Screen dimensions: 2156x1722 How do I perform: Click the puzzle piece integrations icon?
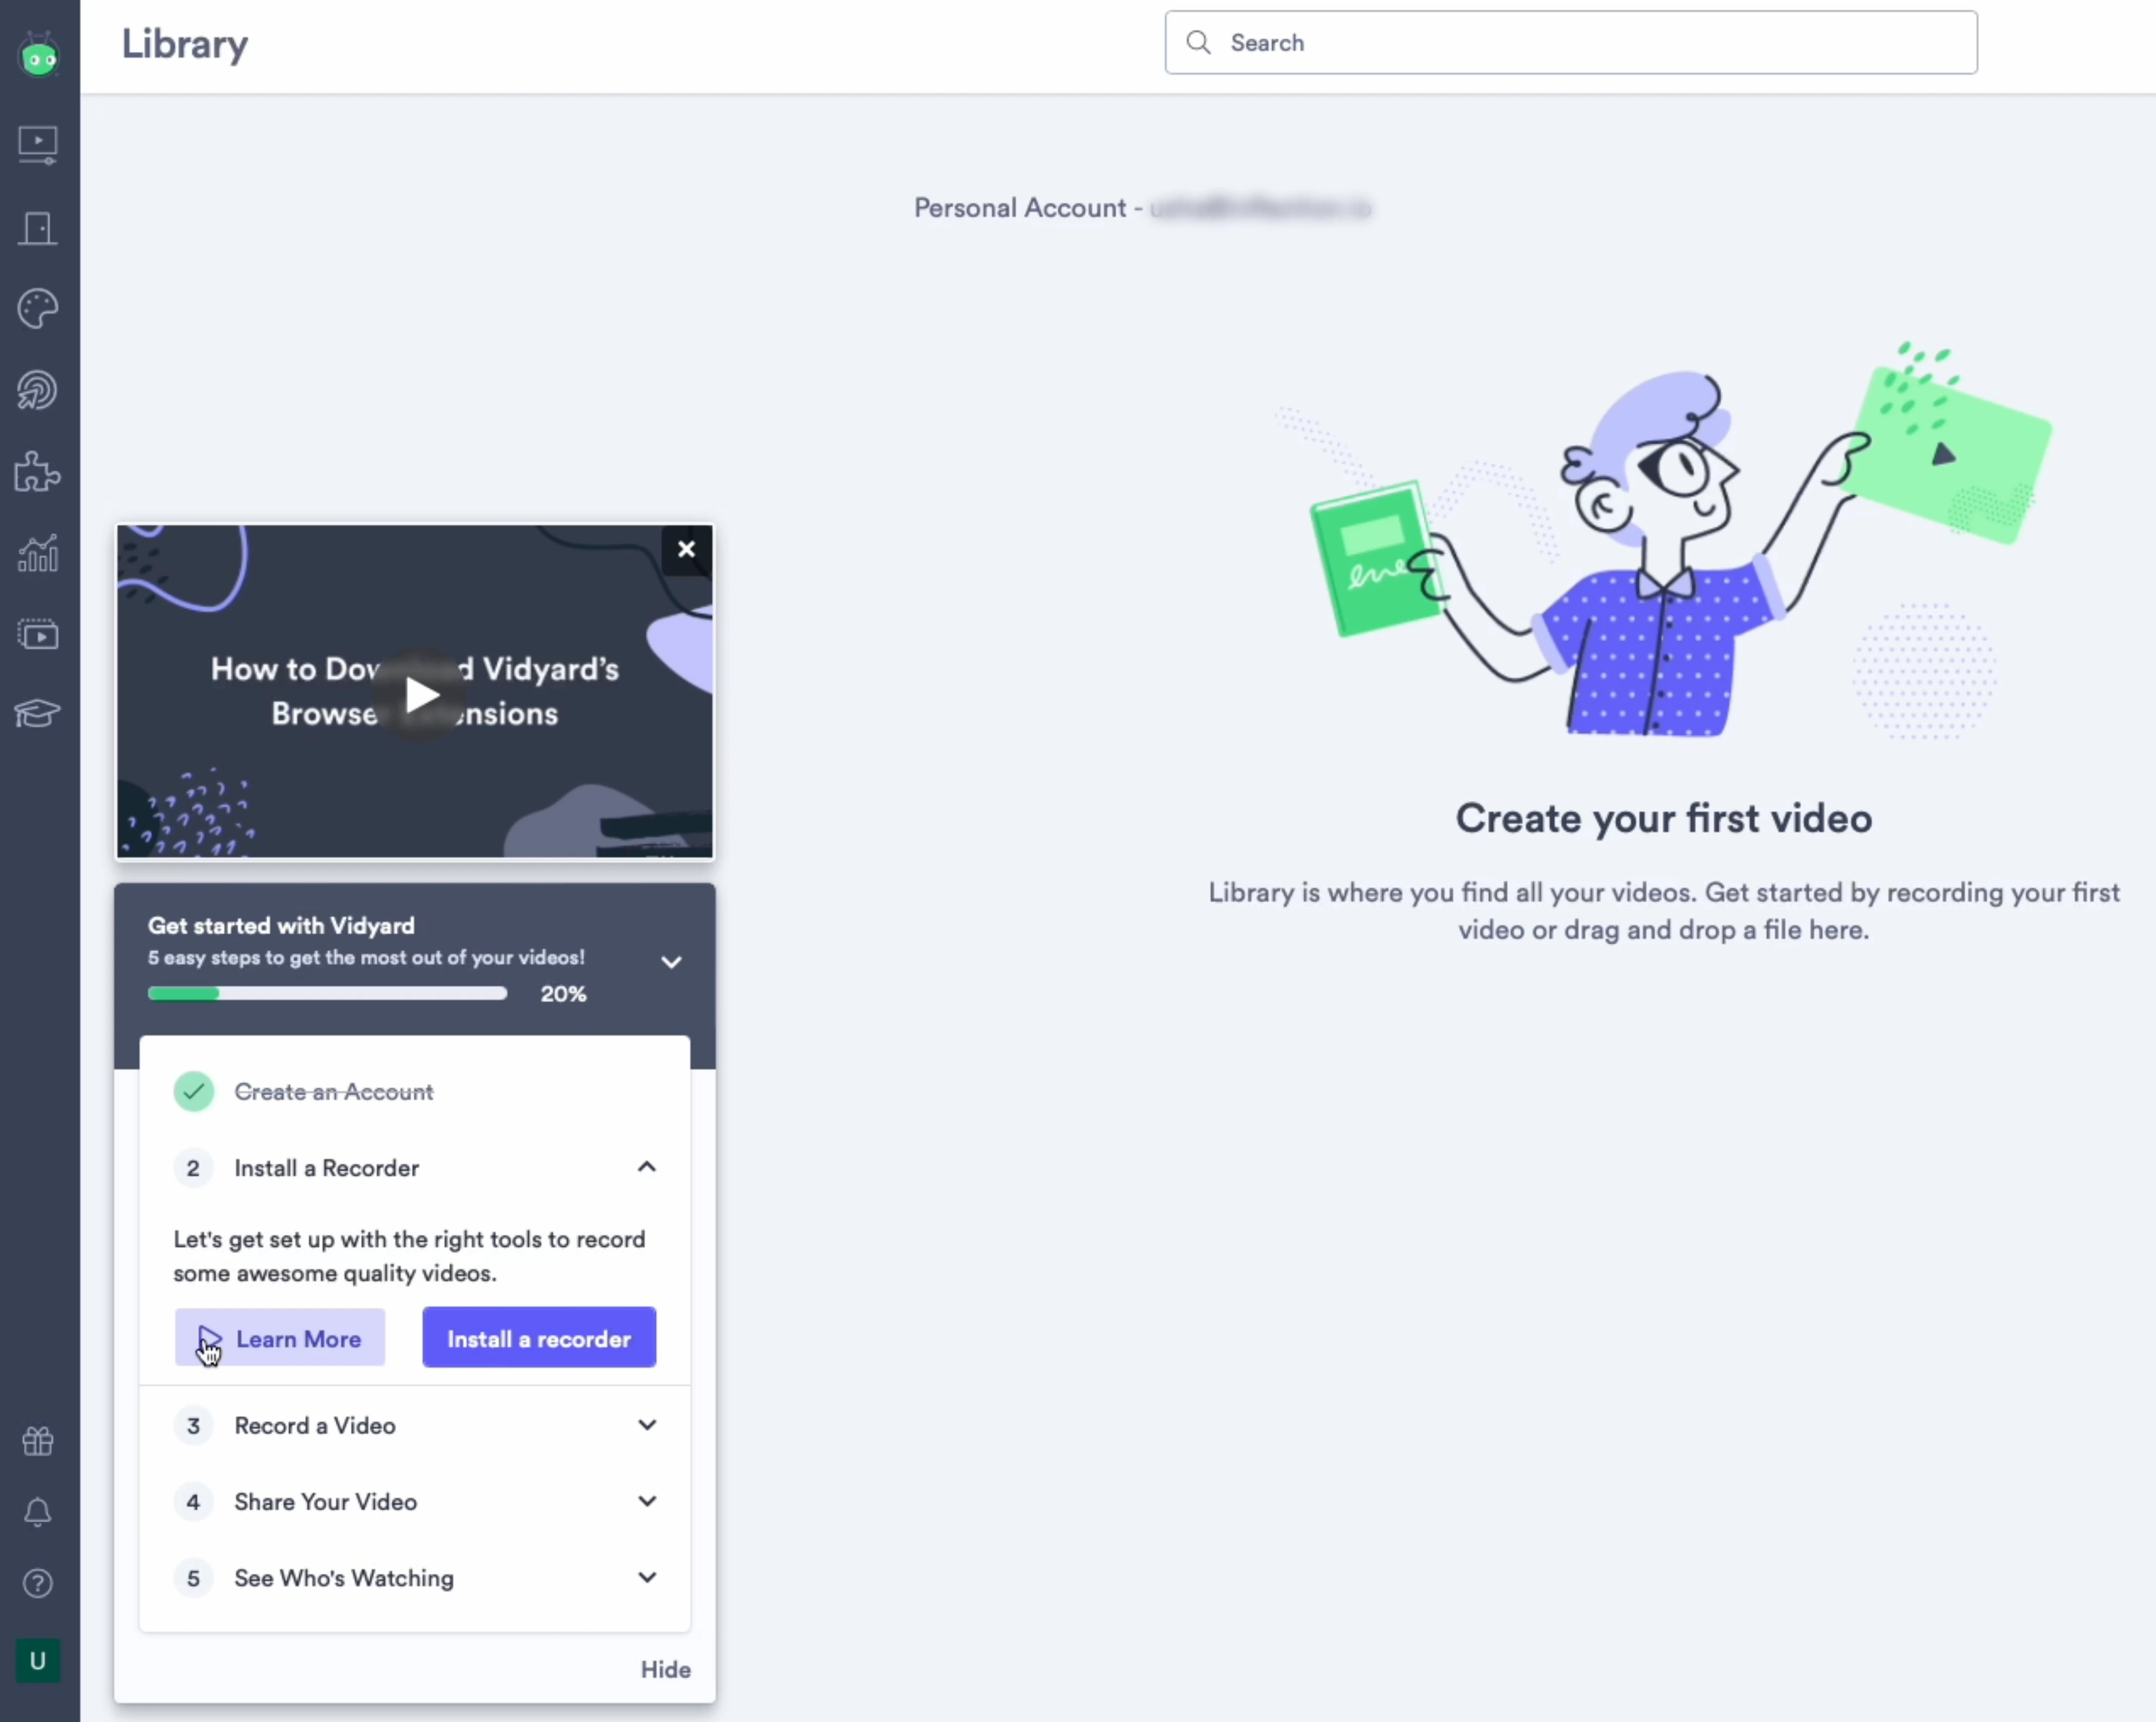38,472
